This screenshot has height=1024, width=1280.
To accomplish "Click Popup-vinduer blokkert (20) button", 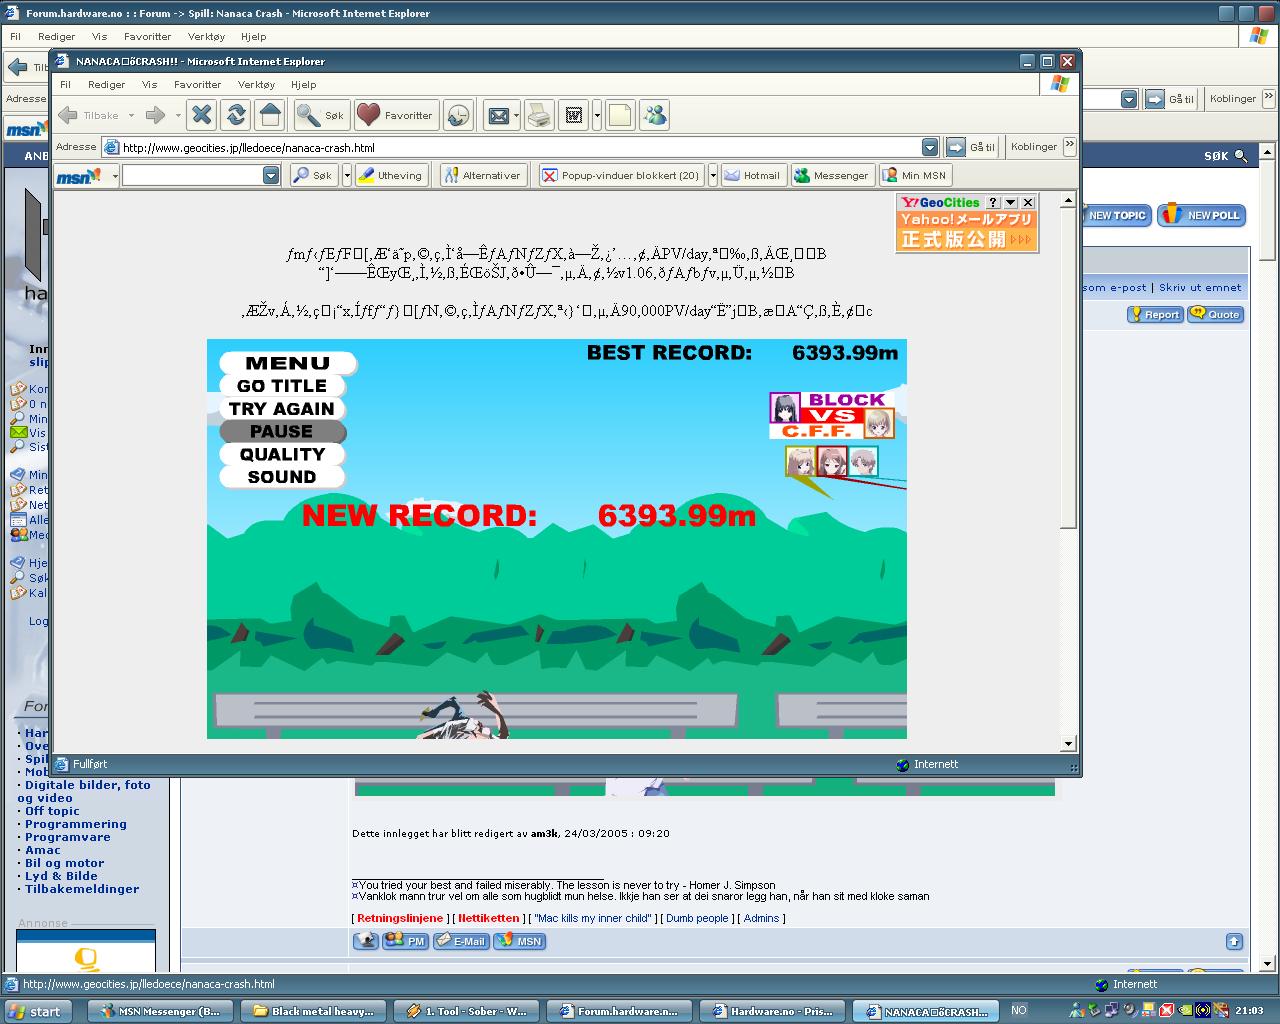I will coord(621,175).
